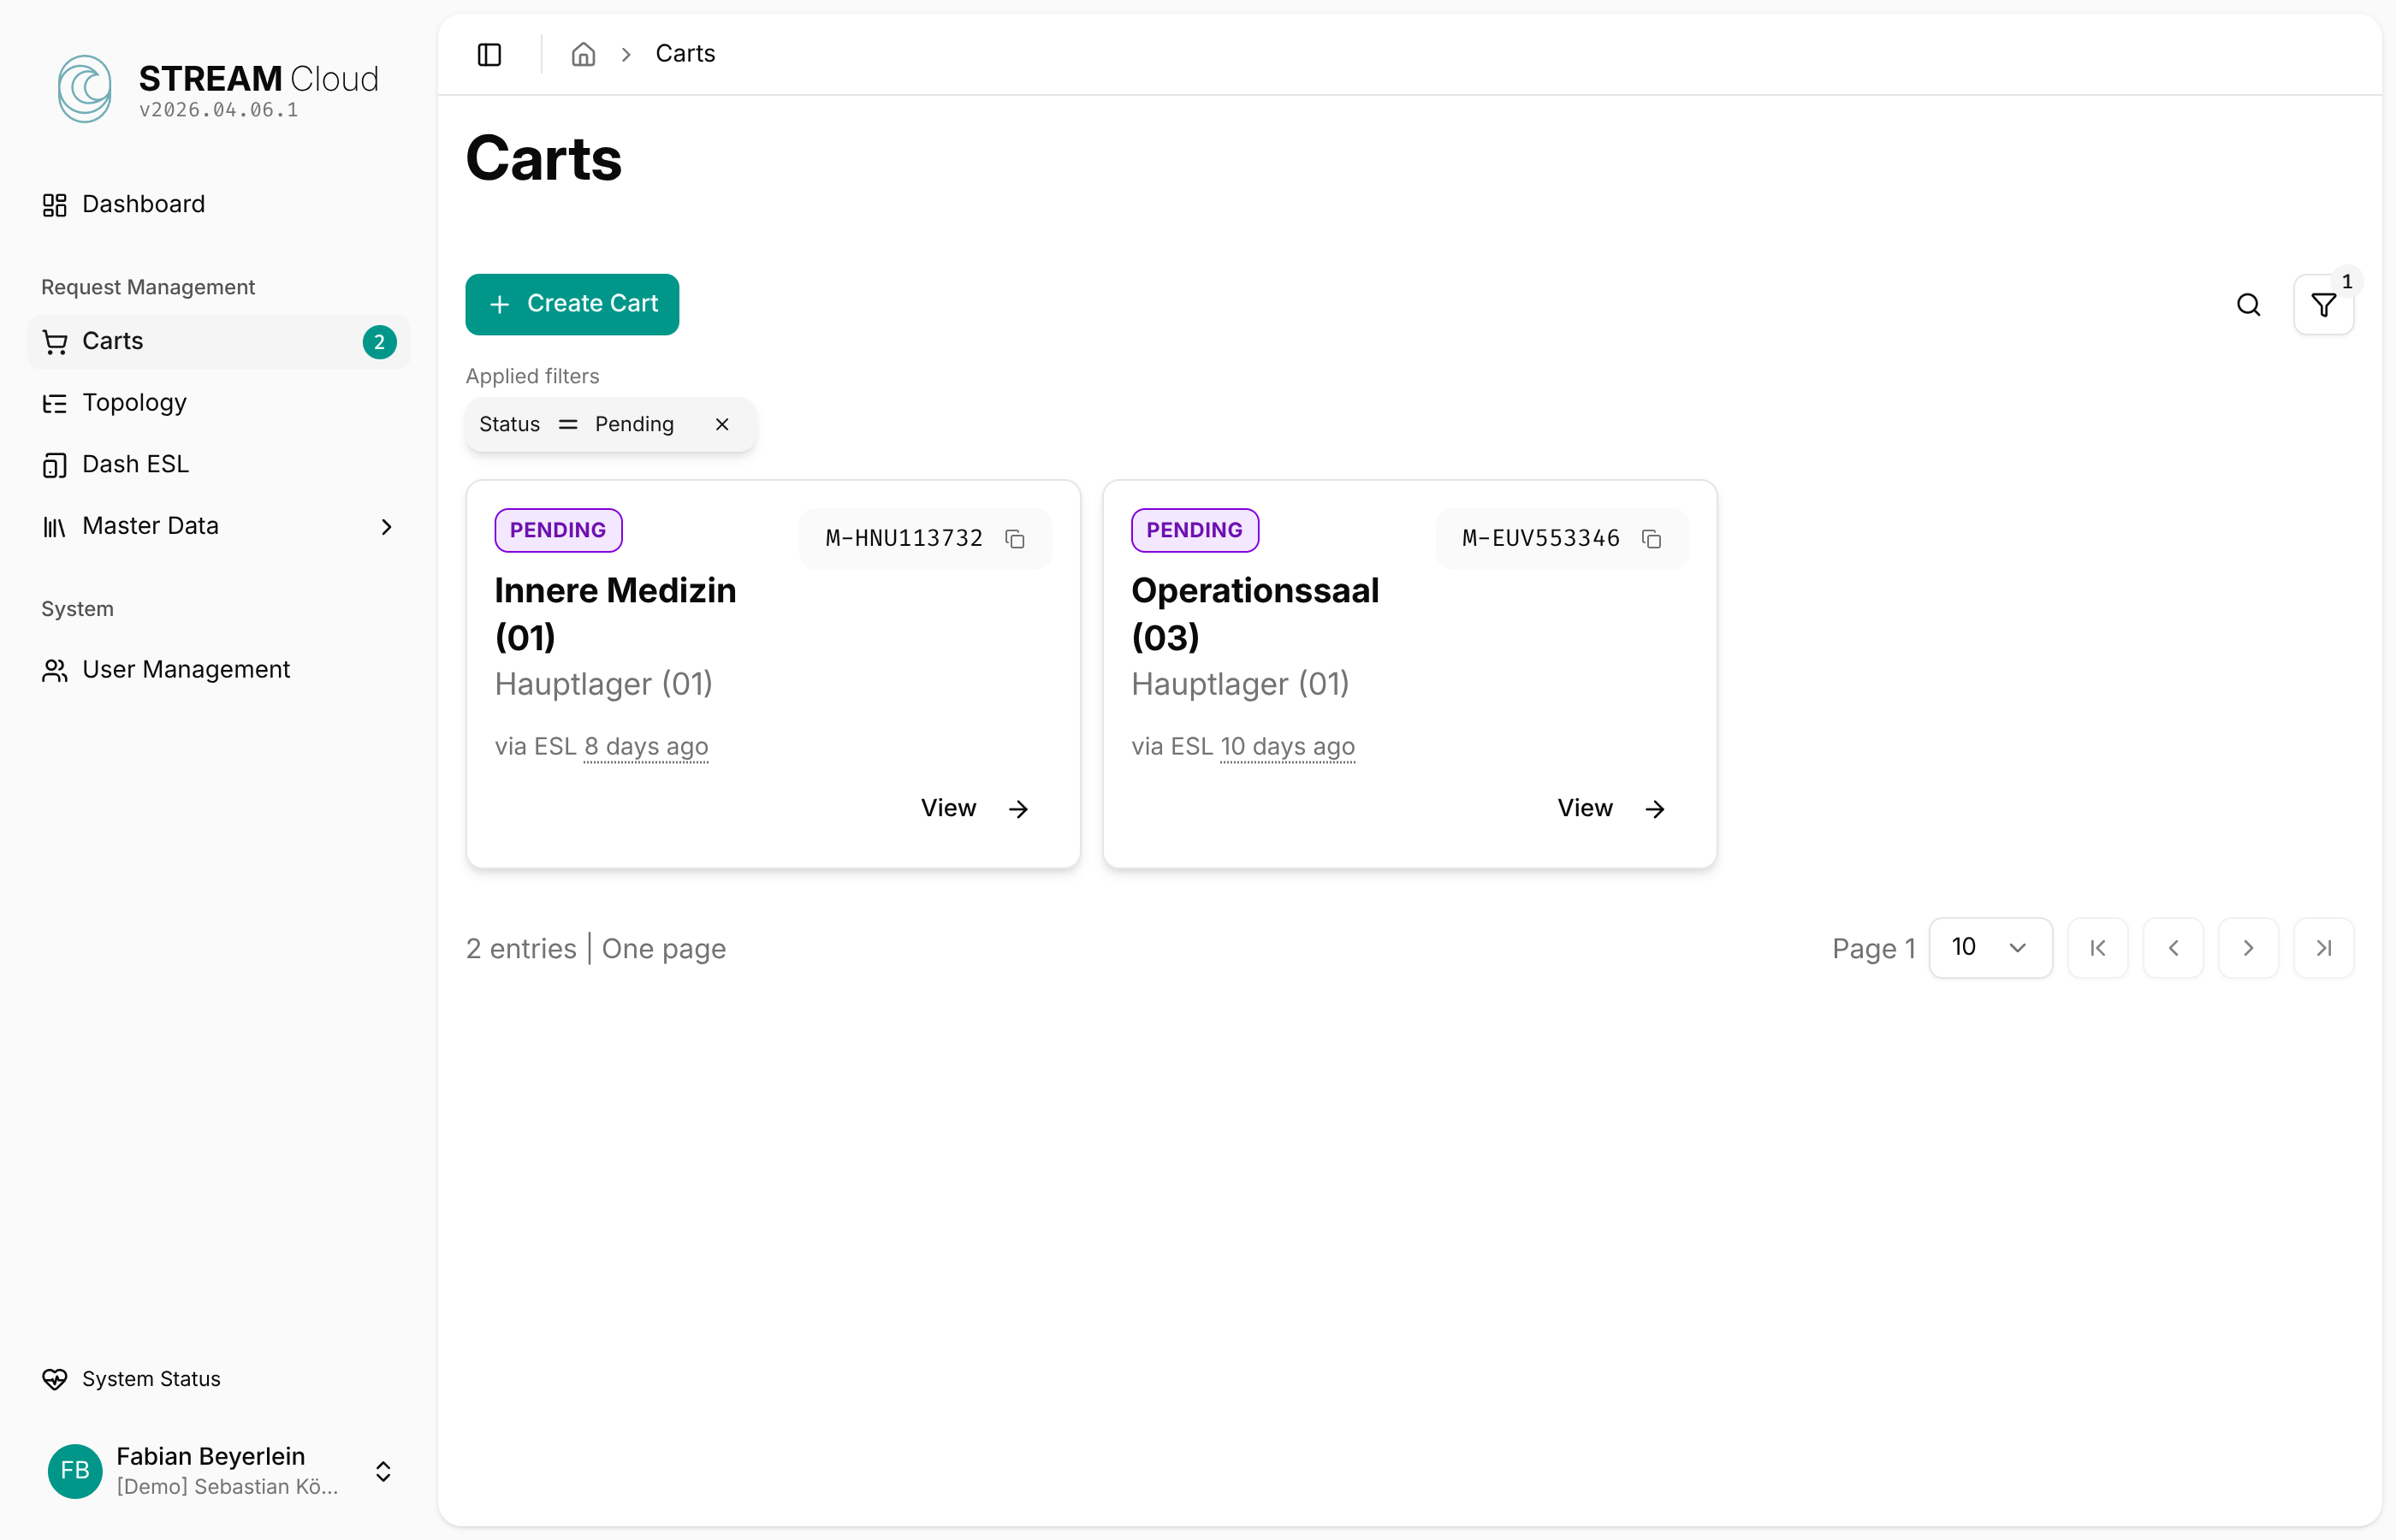Copy cart ID M-HNU113732
The width and height of the screenshot is (2396, 1540).
[1016, 539]
